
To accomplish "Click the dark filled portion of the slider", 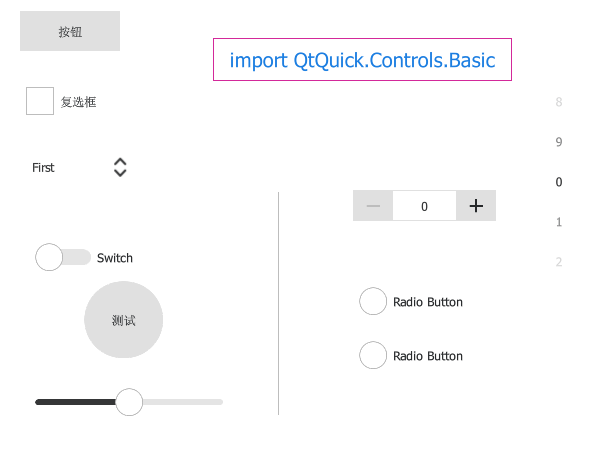I will pos(75,402).
